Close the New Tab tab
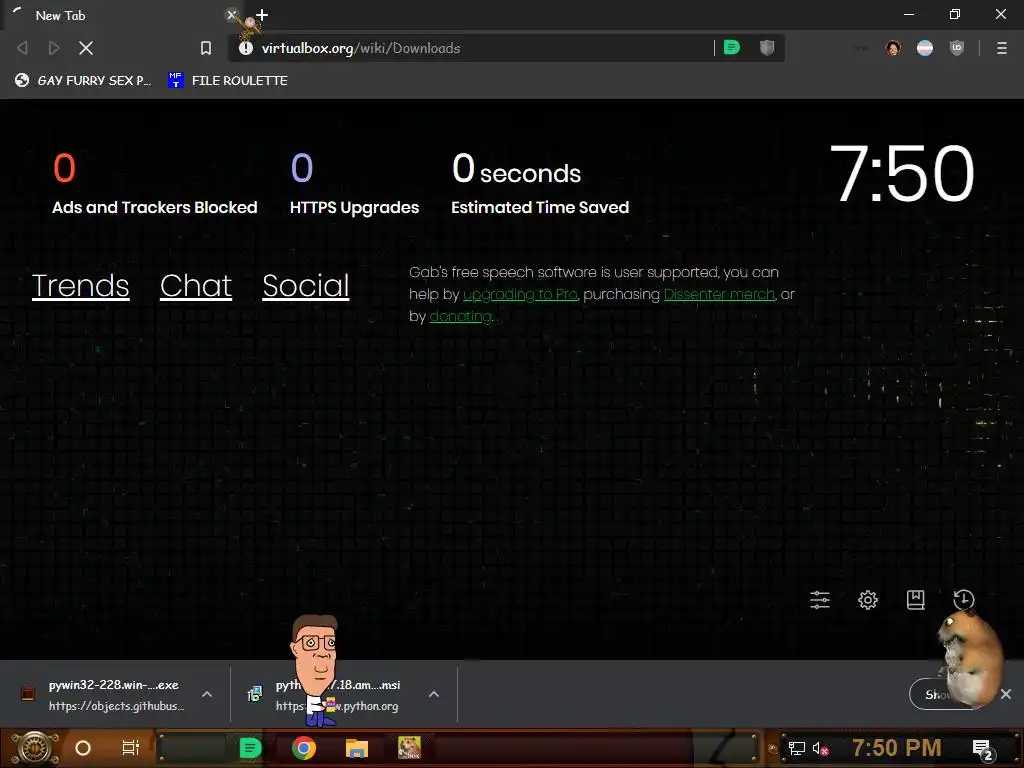 click(231, 14)
